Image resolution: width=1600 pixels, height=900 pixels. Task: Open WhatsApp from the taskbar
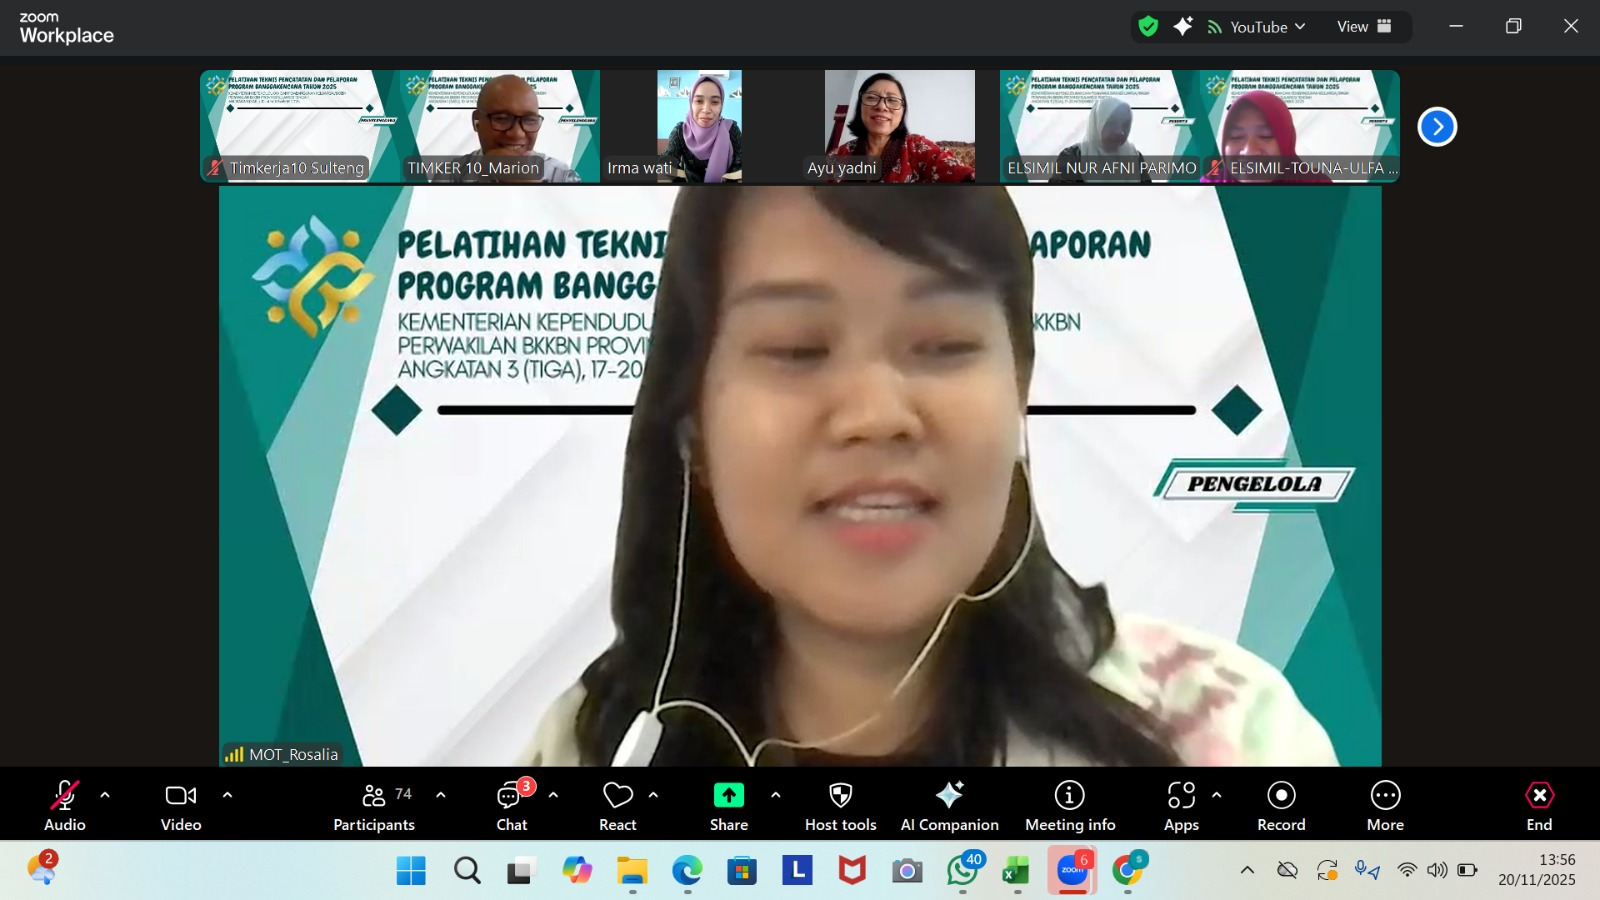coord(962,871)
